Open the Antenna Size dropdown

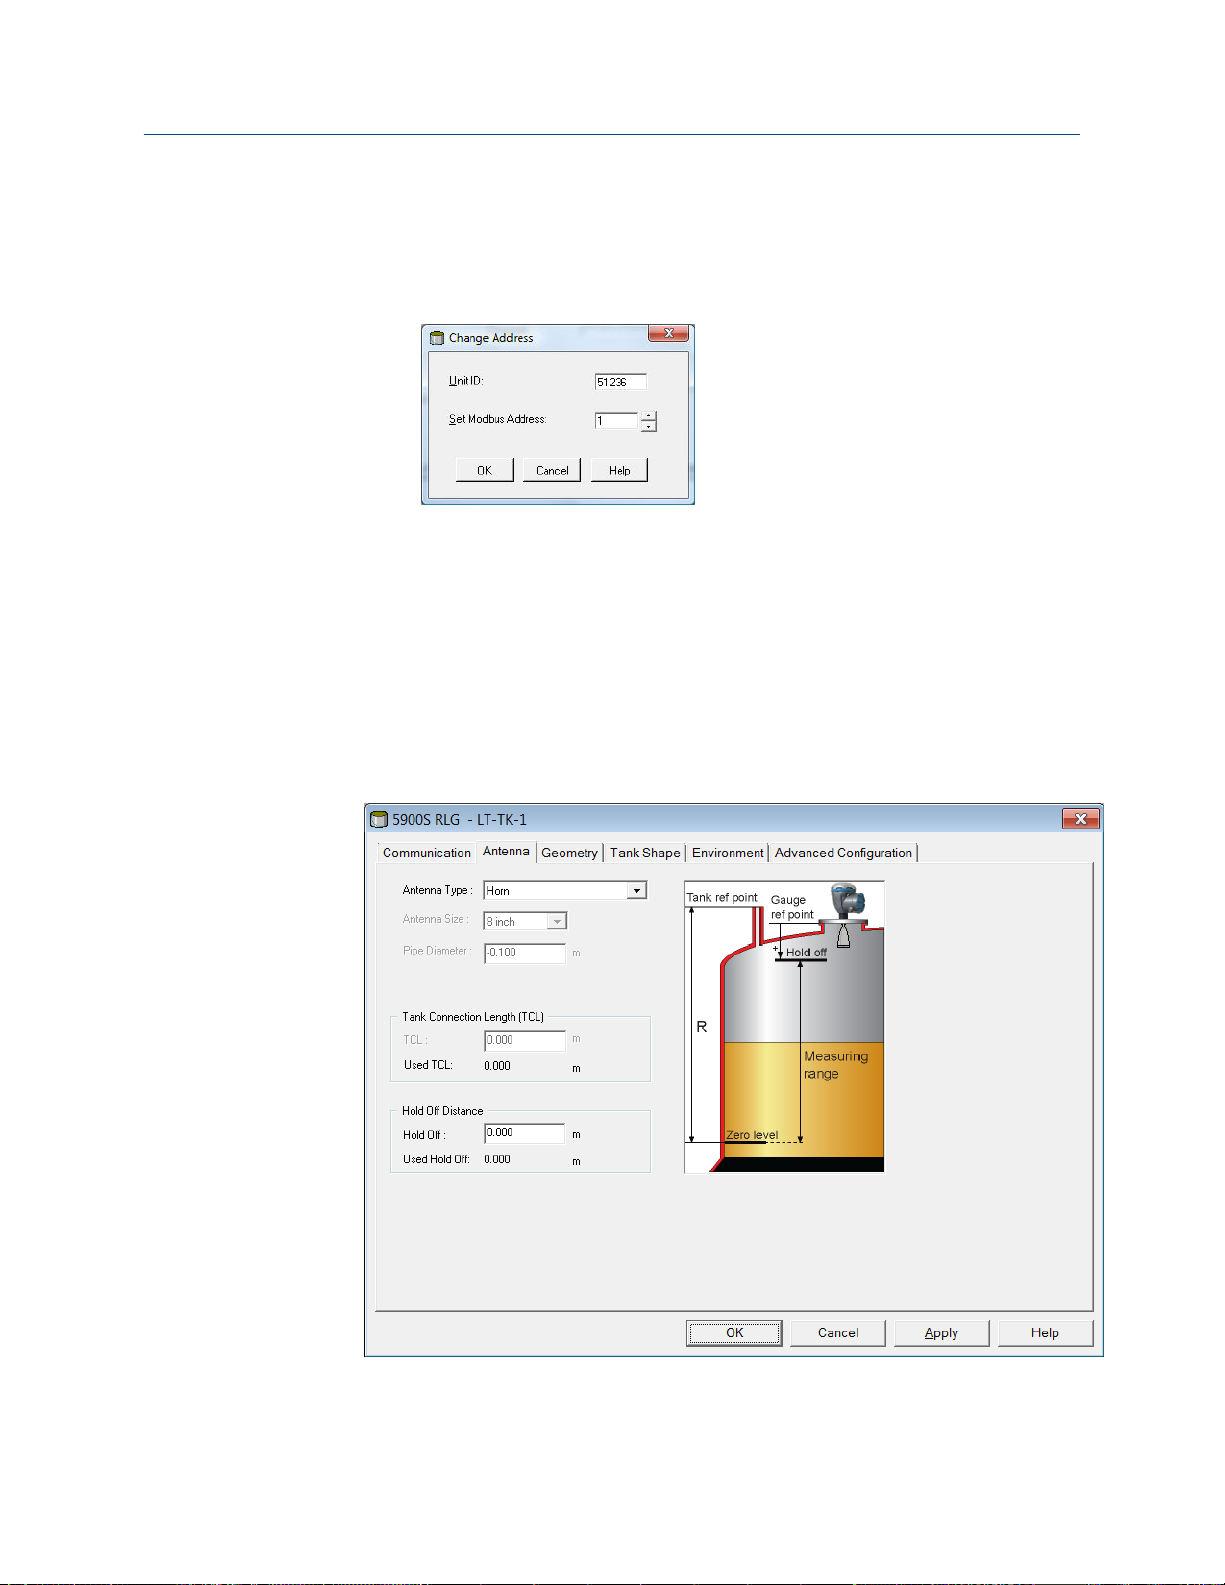point(557,921)
